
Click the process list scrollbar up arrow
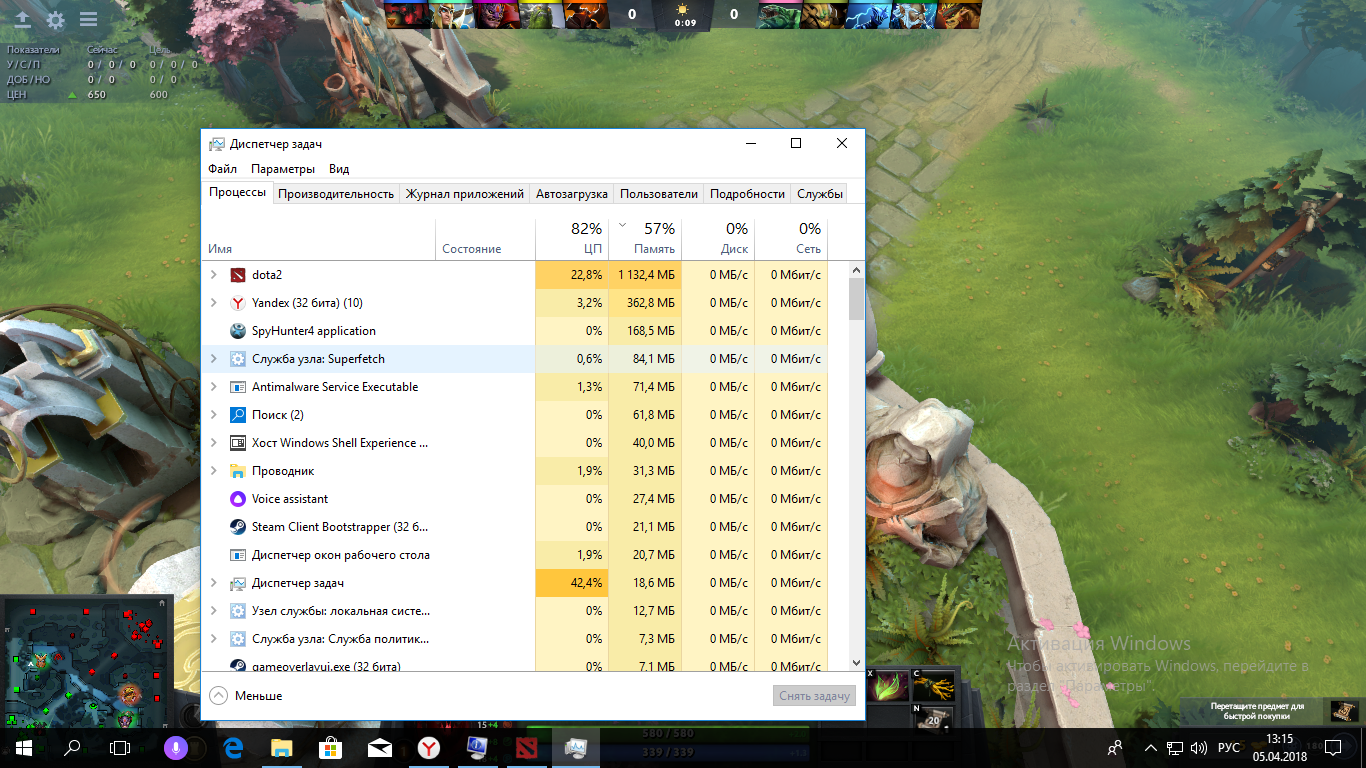point(856,270)
